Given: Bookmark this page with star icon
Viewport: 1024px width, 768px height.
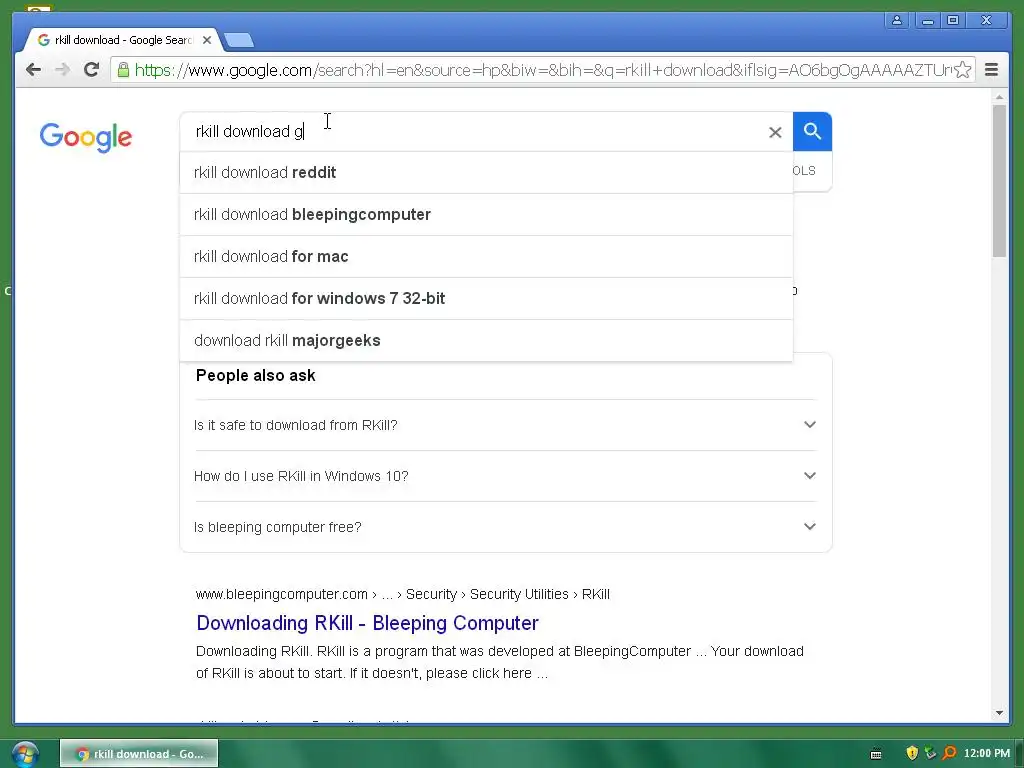Looking at the screenshot, I should pyautogui.click(x=963, y=70).
